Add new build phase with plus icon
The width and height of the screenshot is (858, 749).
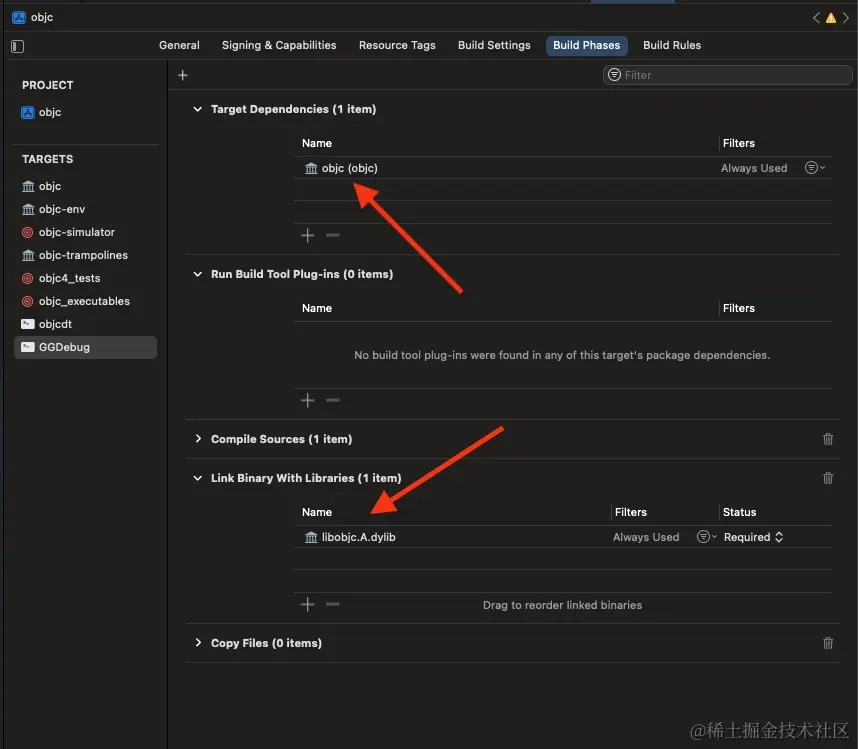tap(183, 75)
